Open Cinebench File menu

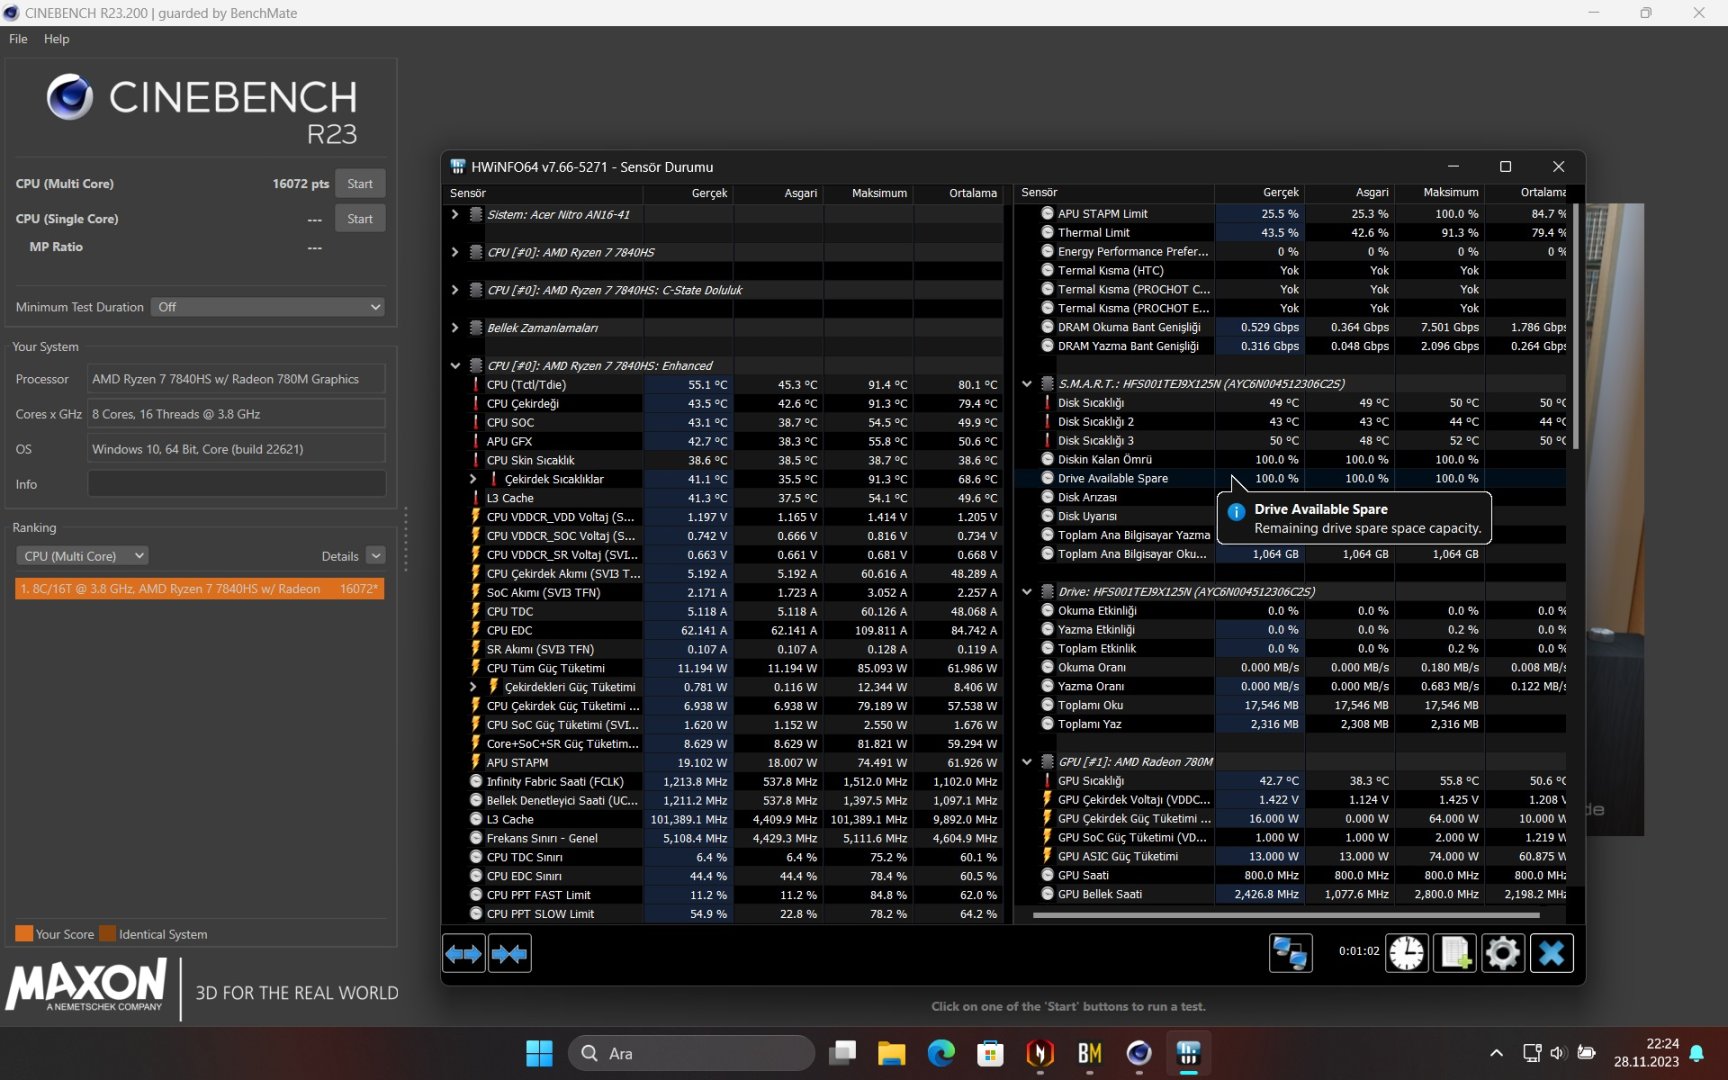[18, 39]
